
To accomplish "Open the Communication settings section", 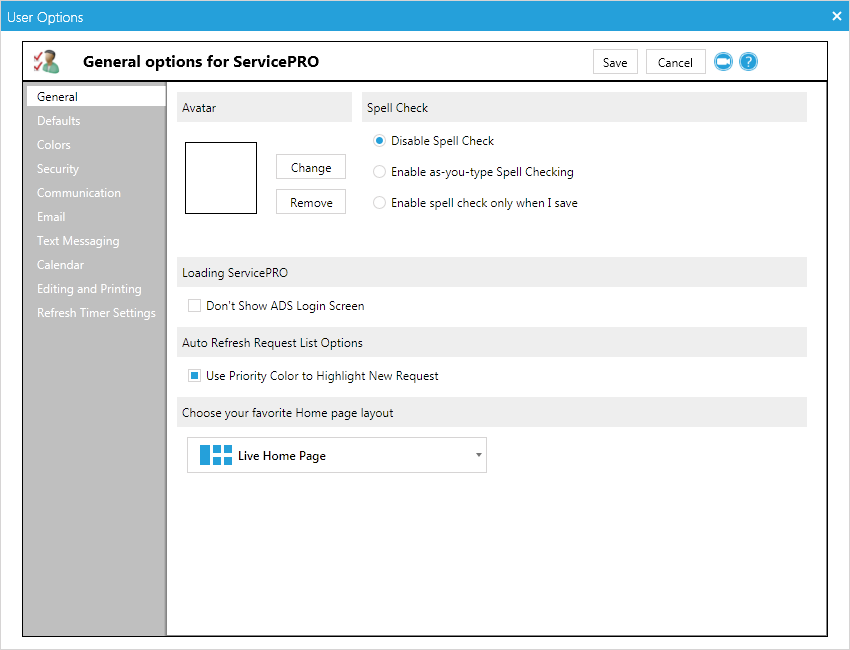I will pyautogui.click(x=79, y=193).
